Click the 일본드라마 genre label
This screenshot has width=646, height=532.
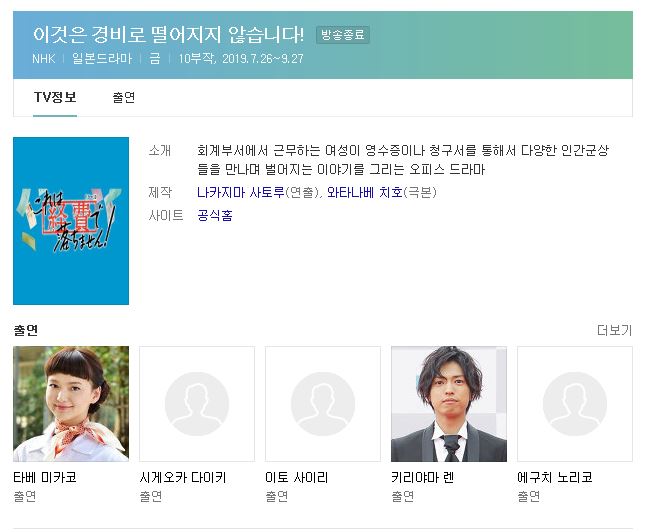[102, 59]
